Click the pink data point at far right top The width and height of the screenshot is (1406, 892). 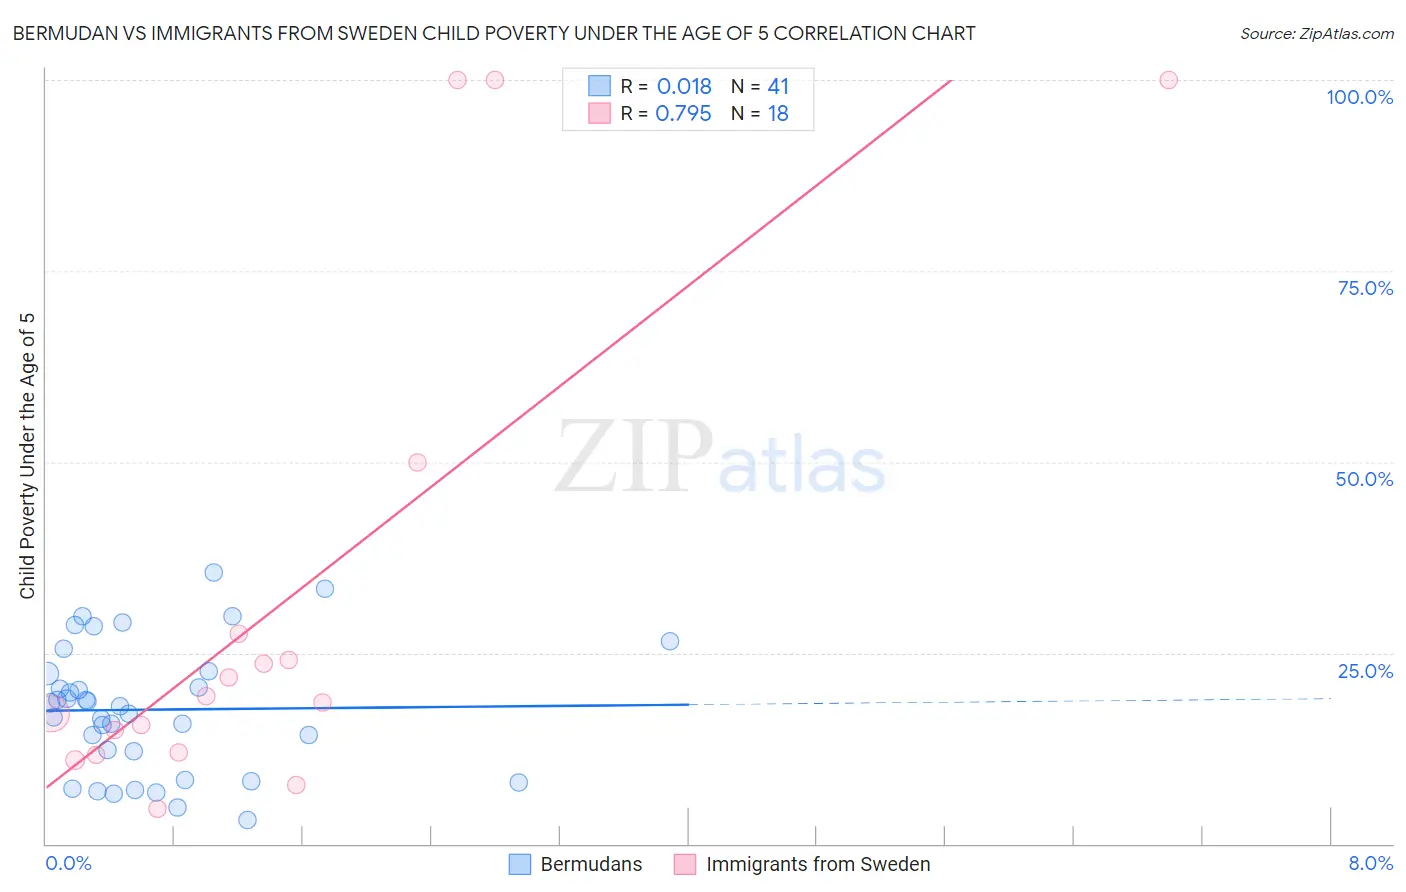pos(1168,80)
